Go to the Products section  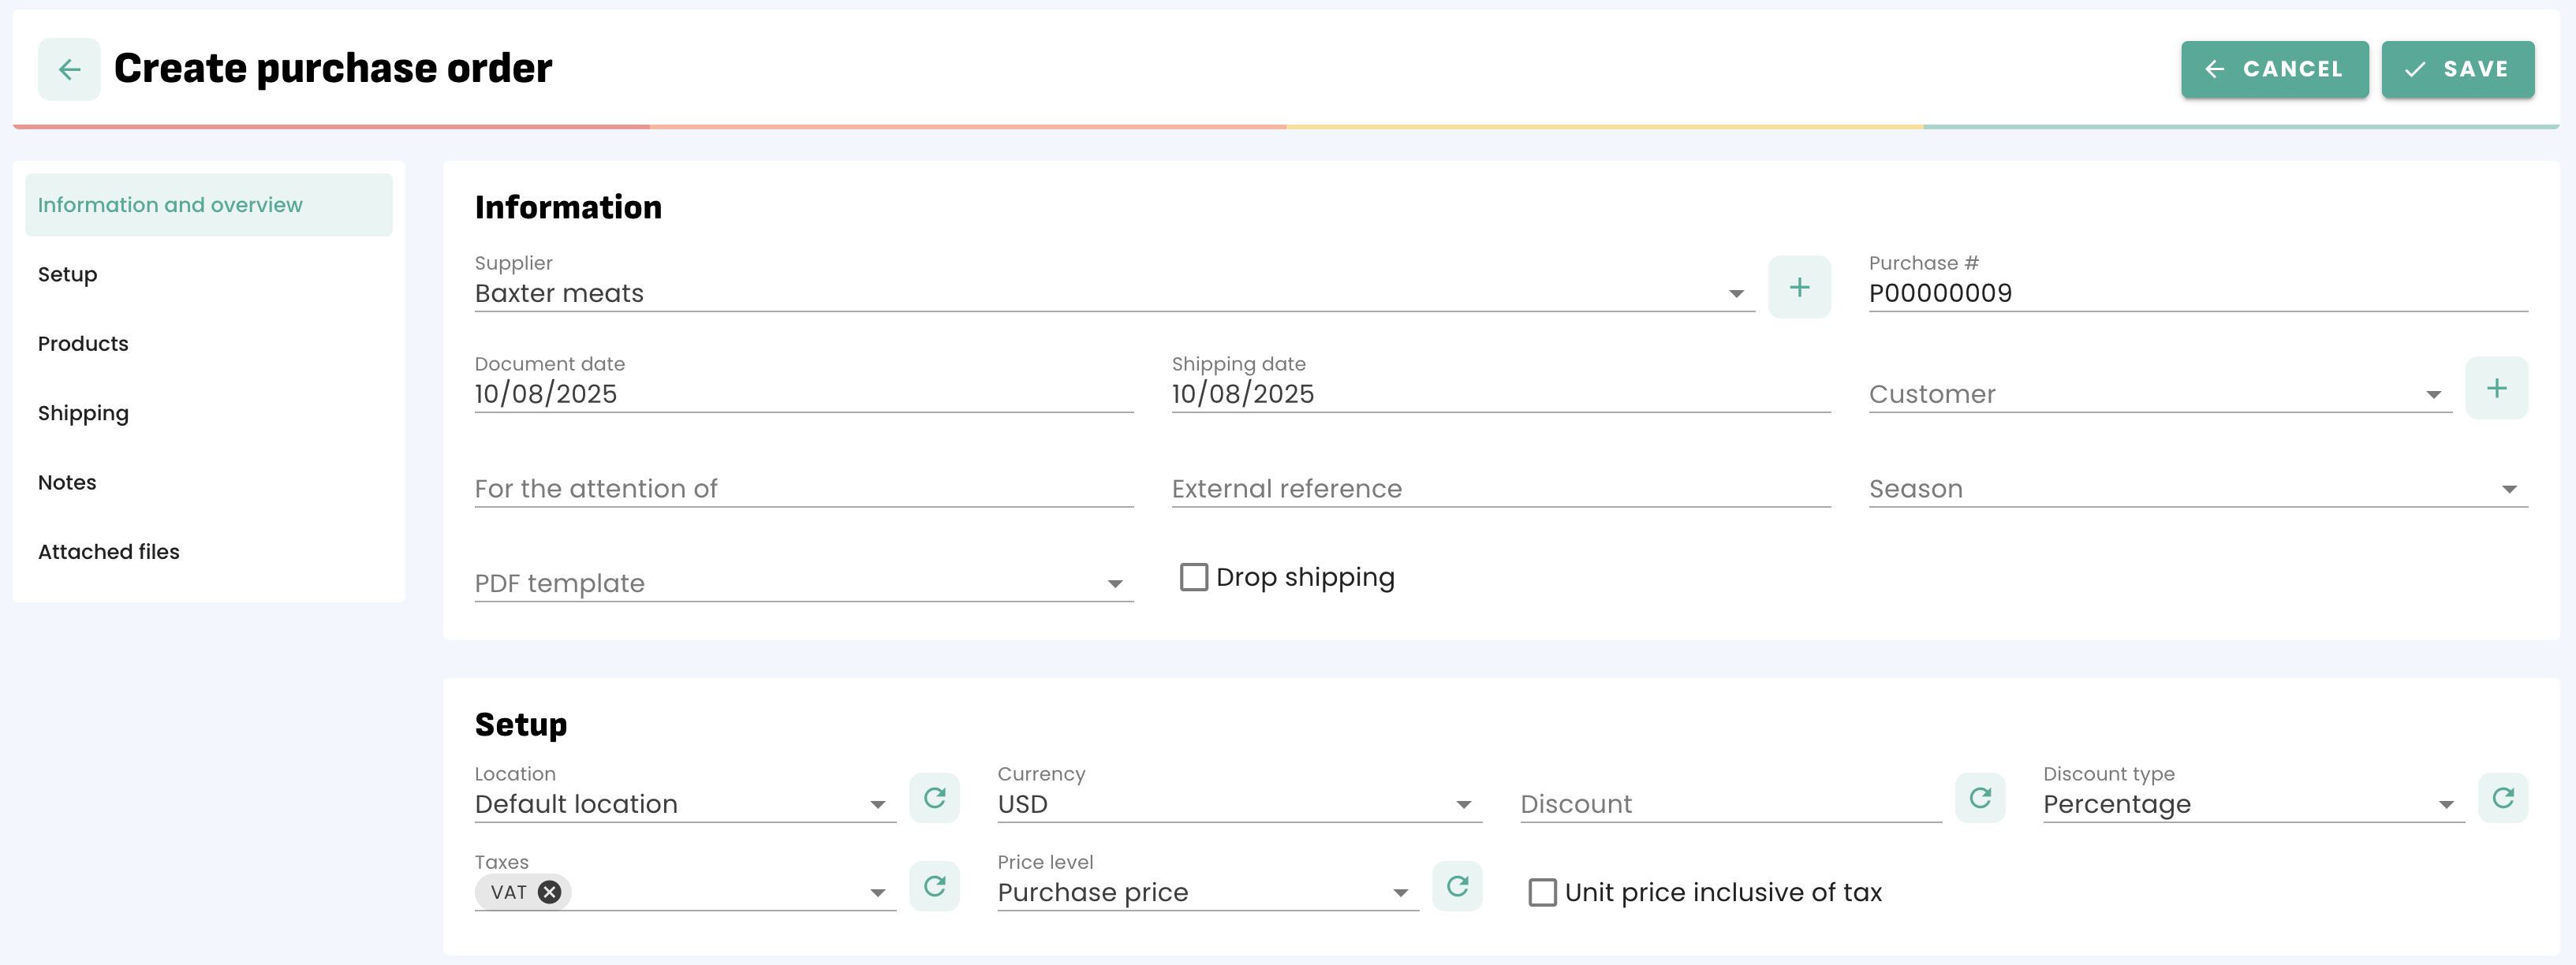coord(83,344)
